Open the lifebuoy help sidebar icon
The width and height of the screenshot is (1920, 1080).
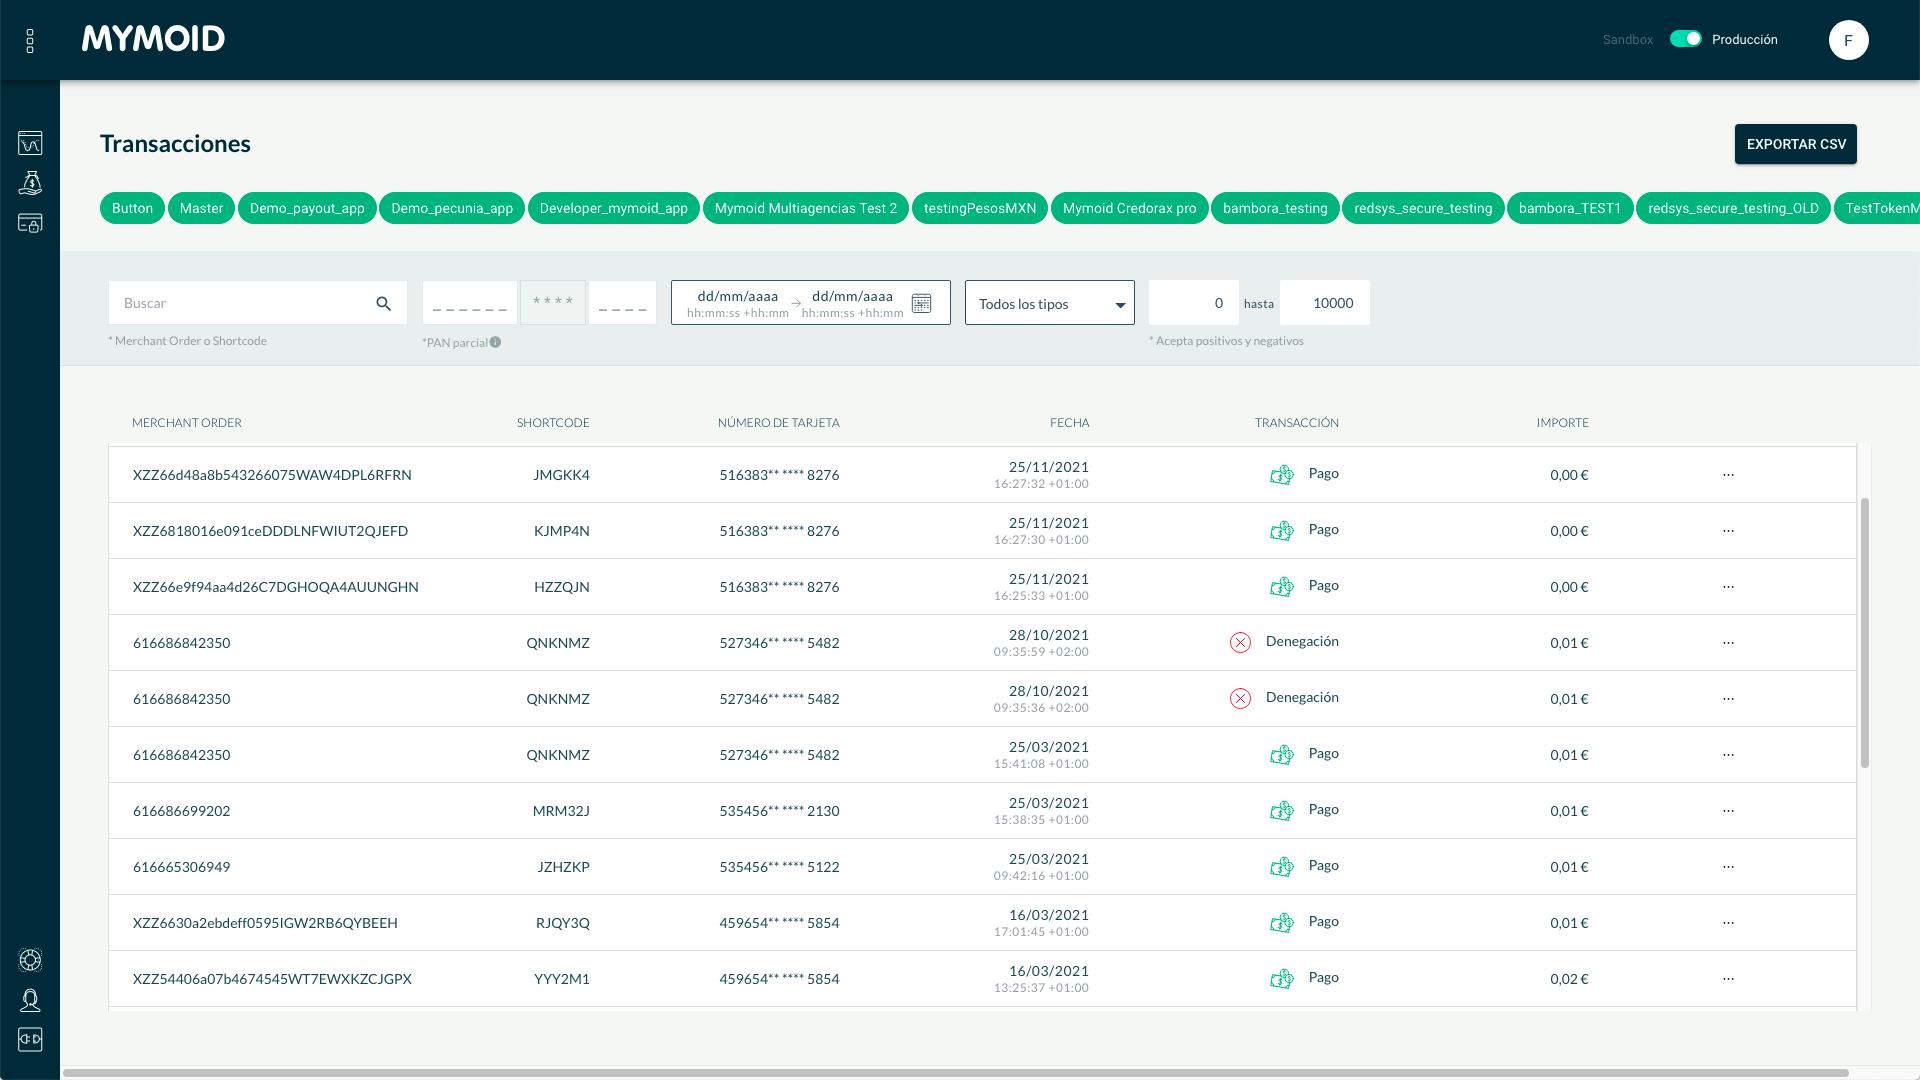pos(30,960)
